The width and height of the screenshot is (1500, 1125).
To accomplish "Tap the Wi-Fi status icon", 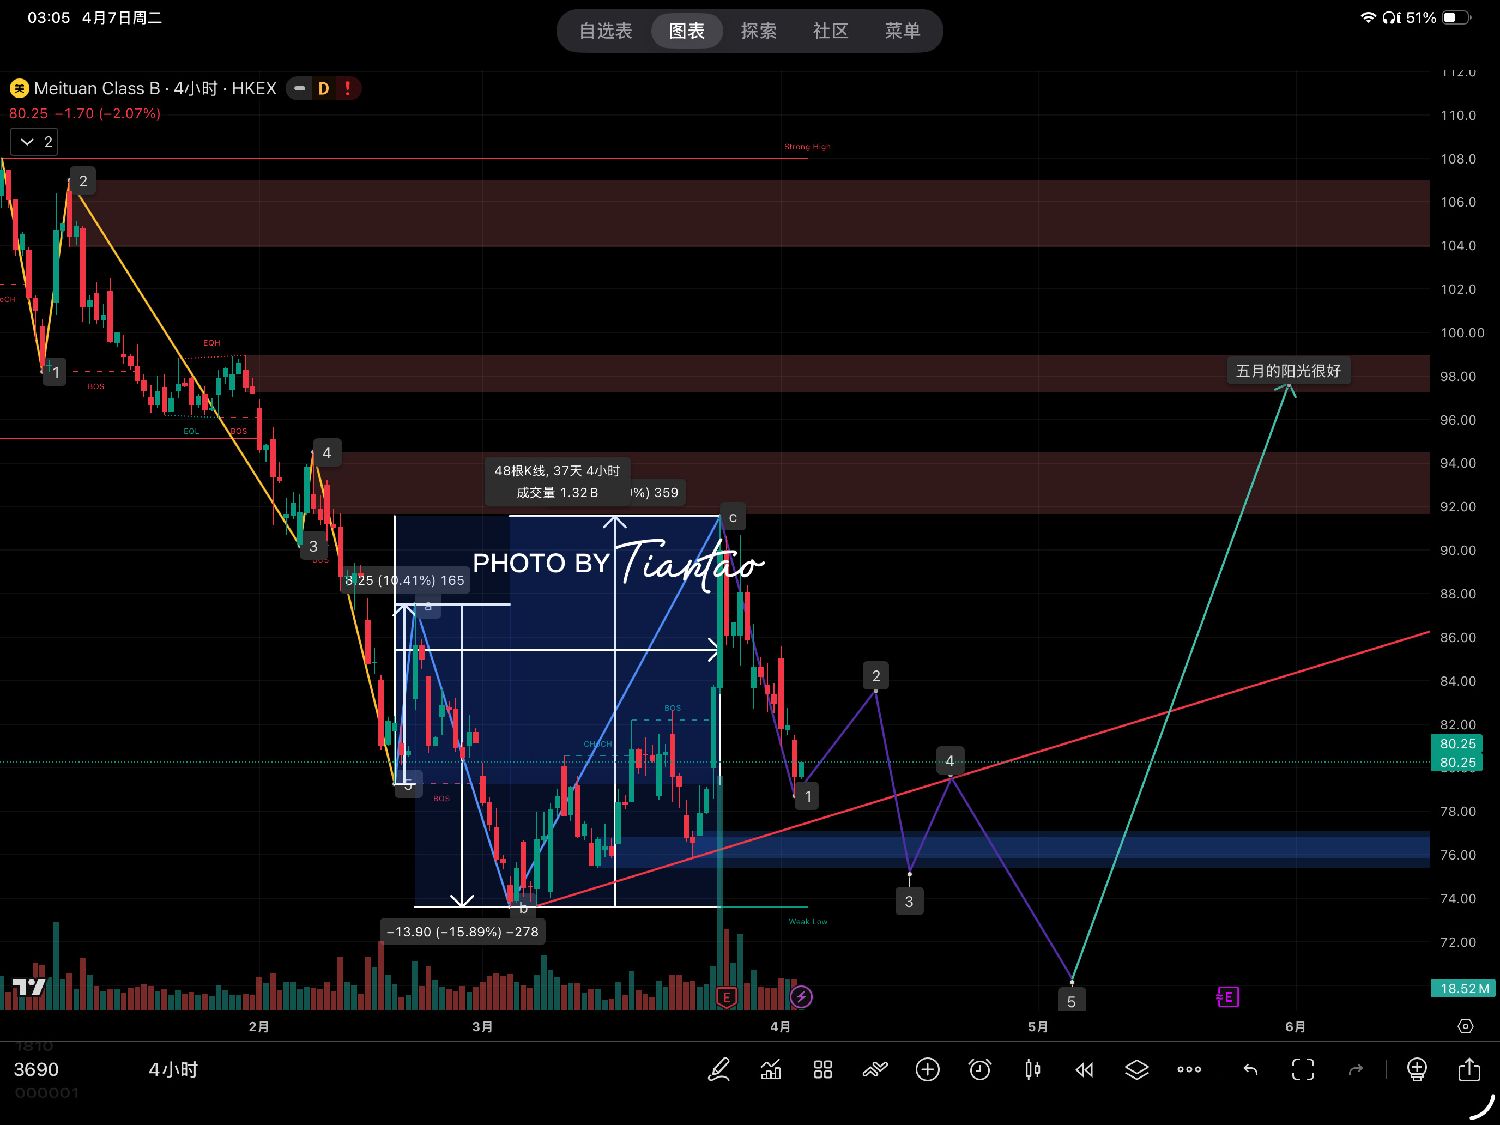I will (x=1368, y=18).
